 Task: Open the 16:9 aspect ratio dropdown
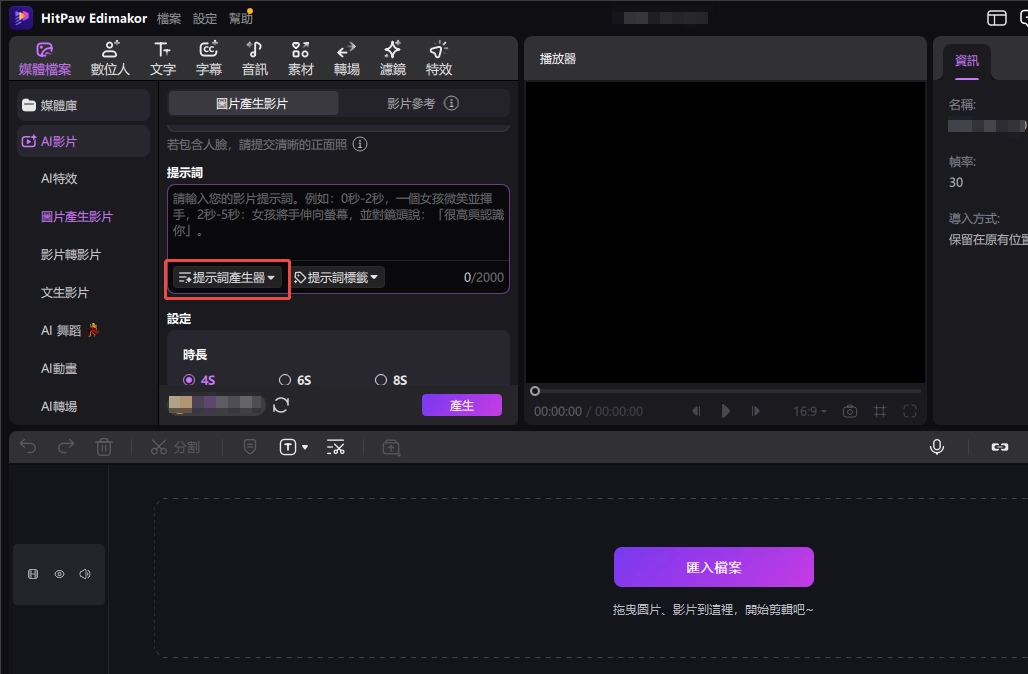(809, 411)
